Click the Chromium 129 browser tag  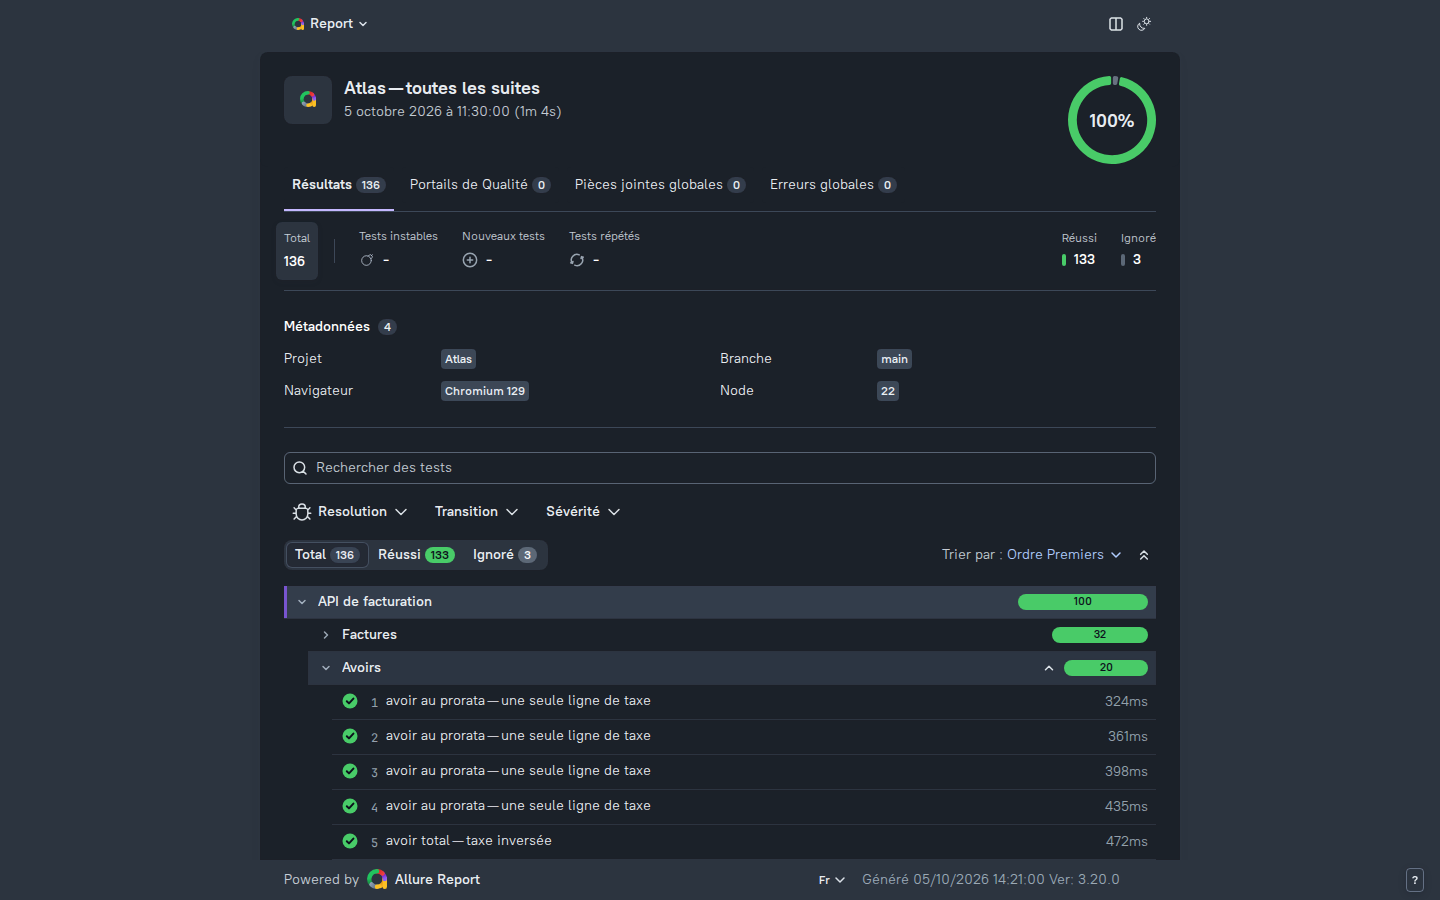(x=485, y=391)
